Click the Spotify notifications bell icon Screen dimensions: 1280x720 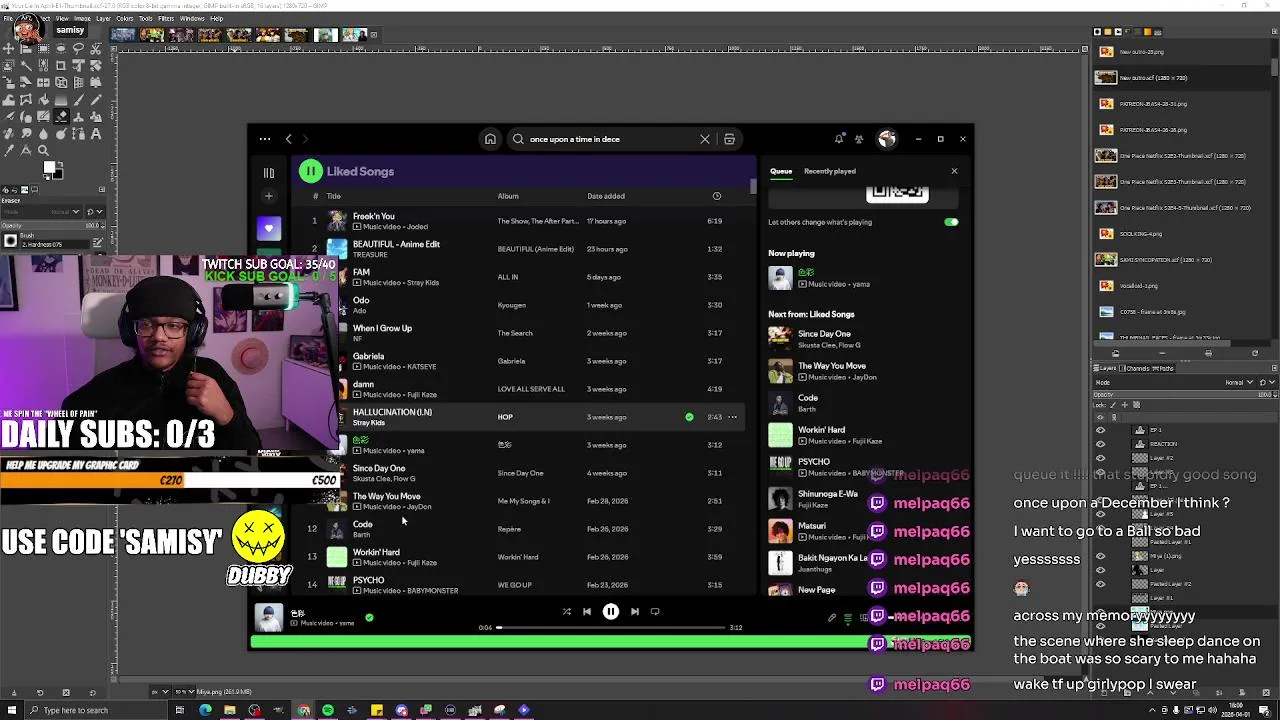[839, 139]
